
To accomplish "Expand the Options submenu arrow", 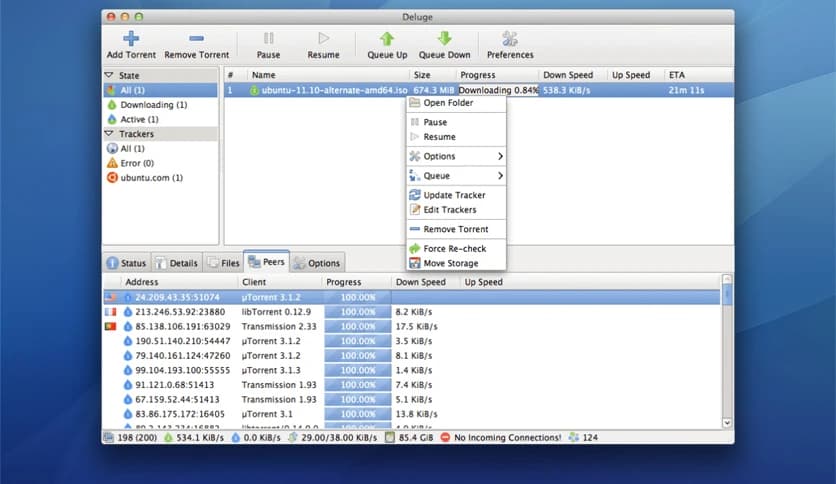I will pos(500,156).
